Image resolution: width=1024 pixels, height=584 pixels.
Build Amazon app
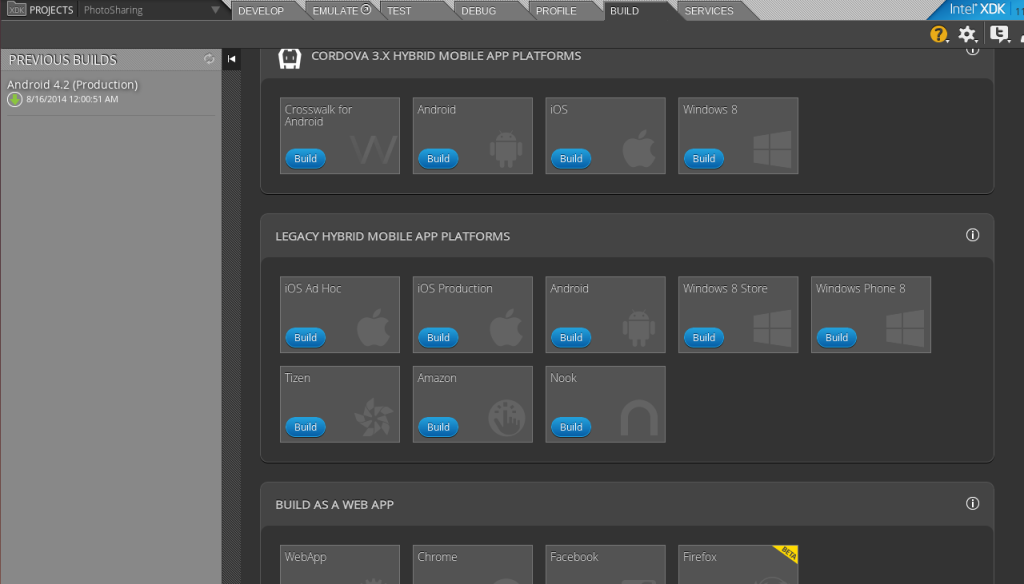click(x=438, y=427)
